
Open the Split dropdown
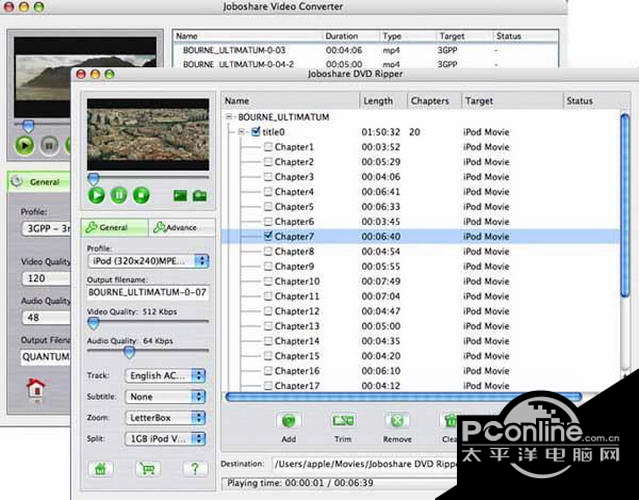coord(165,439)
